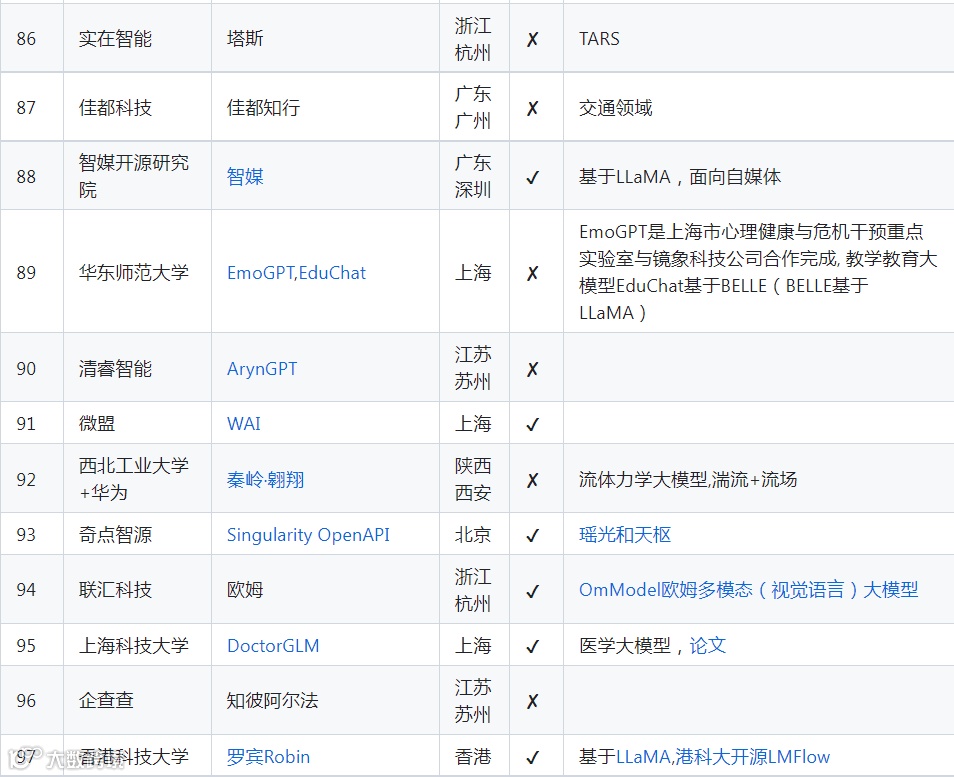Select the 广东广州 location cell
This screenshot has width=954, height=777.
[475, 107]
